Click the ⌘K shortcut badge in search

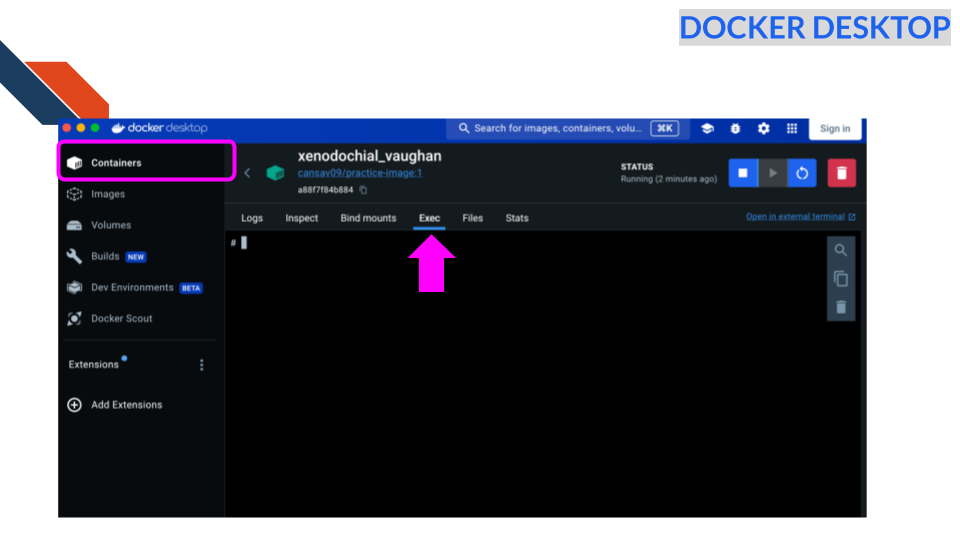click(x=665, y=129)
